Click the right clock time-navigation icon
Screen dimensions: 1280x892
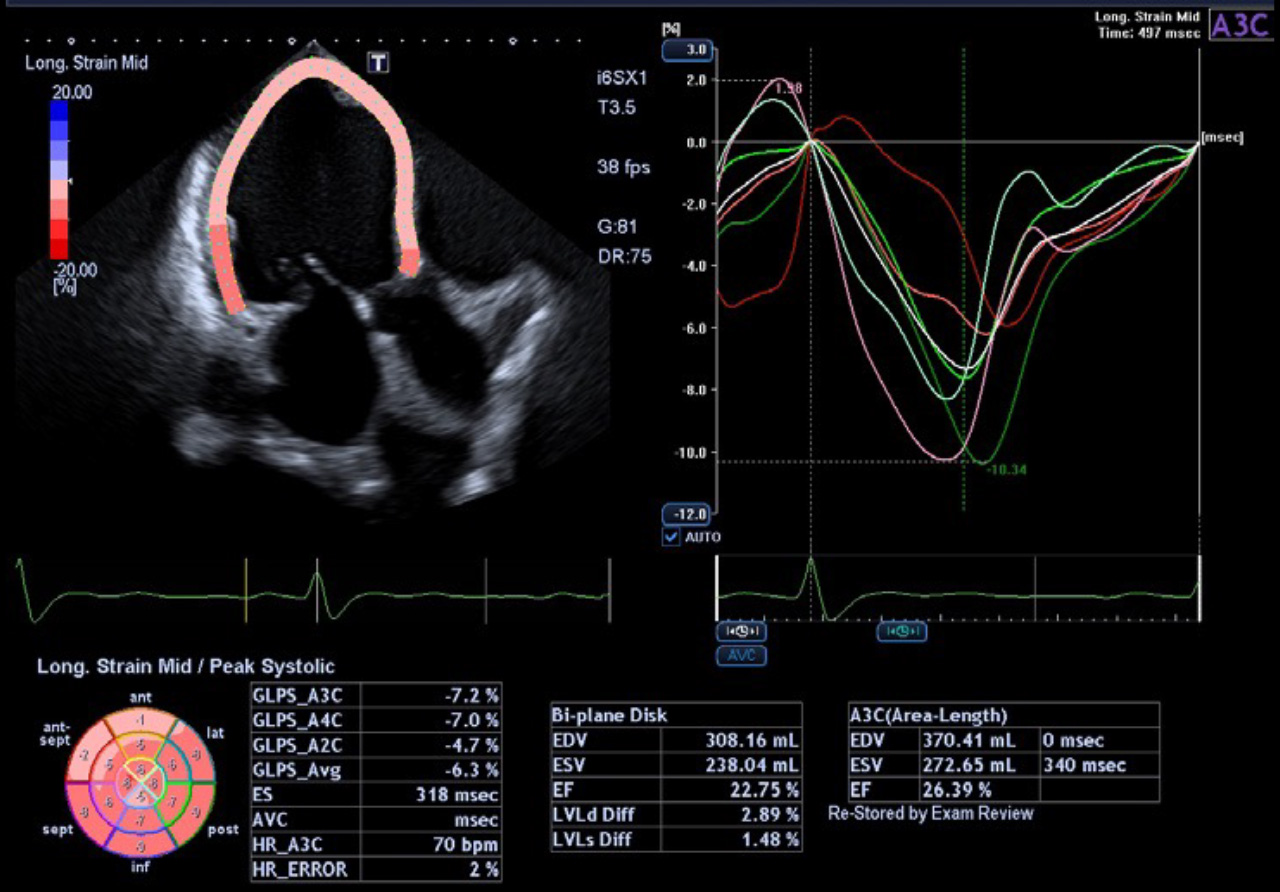coord(901,631)
